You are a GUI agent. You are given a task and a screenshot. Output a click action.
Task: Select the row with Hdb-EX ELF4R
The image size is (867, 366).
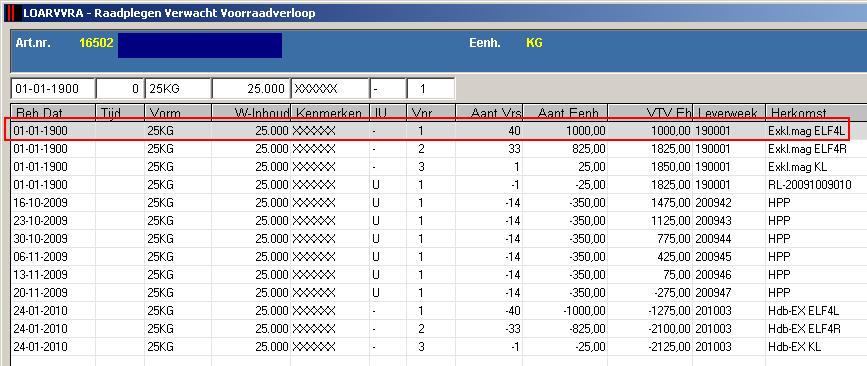(x=439, y=329)
